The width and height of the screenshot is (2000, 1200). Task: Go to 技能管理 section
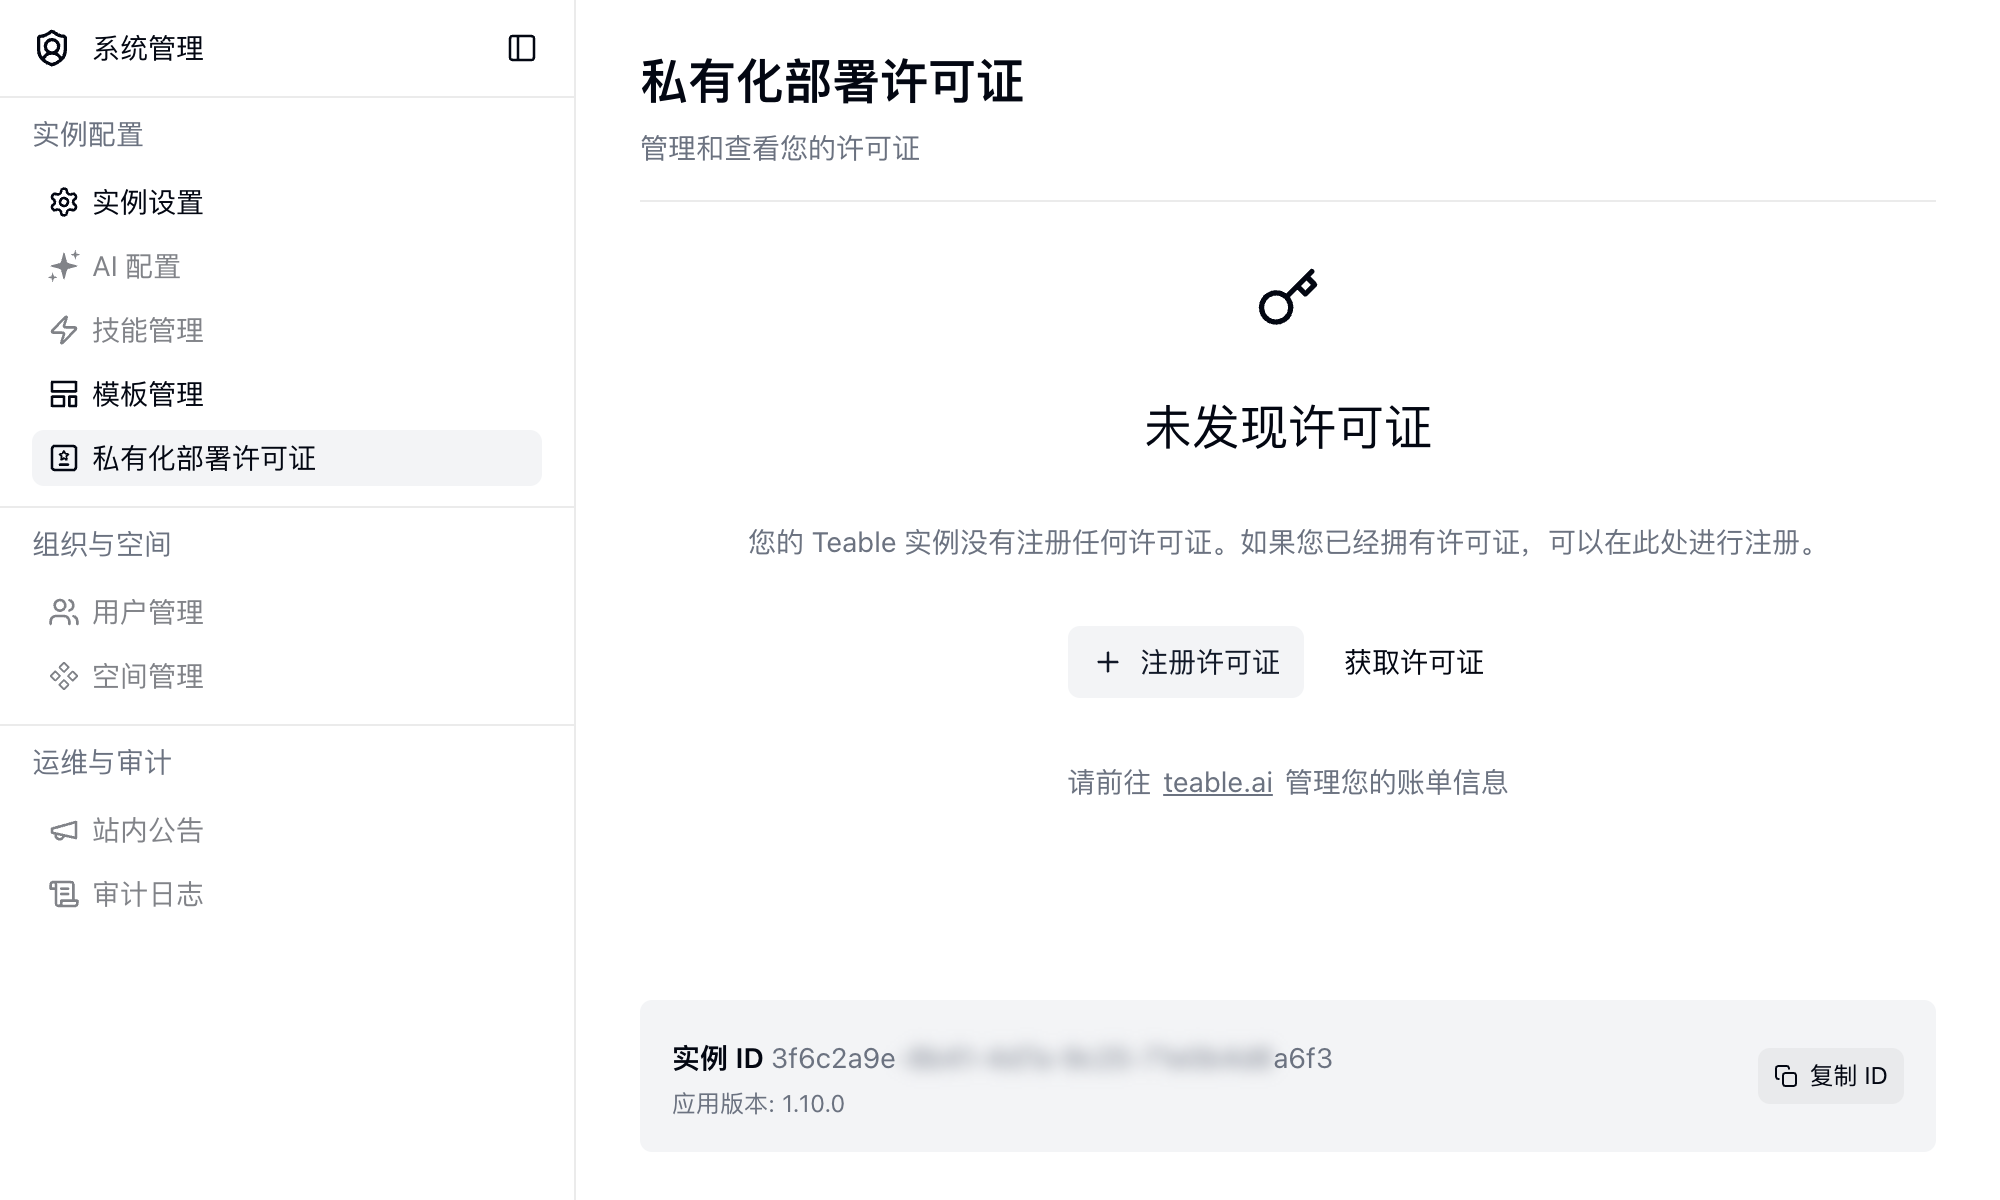[x=287, y=330]
